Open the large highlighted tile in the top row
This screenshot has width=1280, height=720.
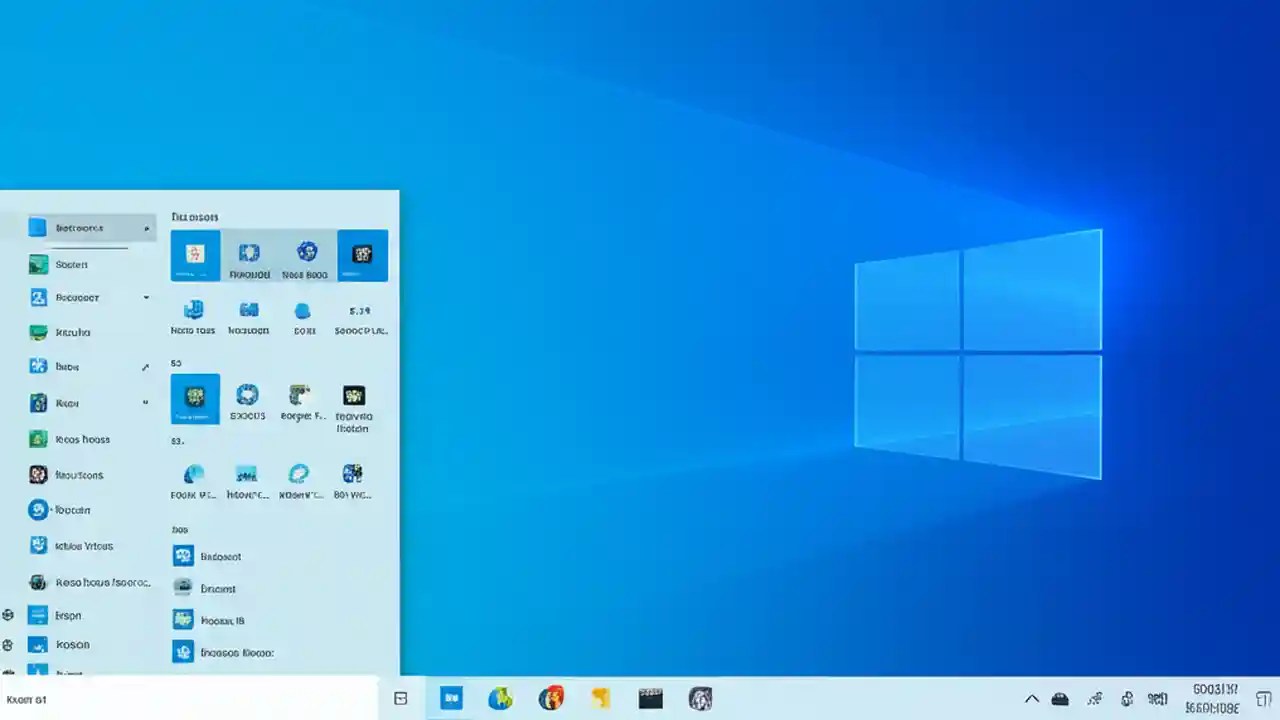pos(195,255)
